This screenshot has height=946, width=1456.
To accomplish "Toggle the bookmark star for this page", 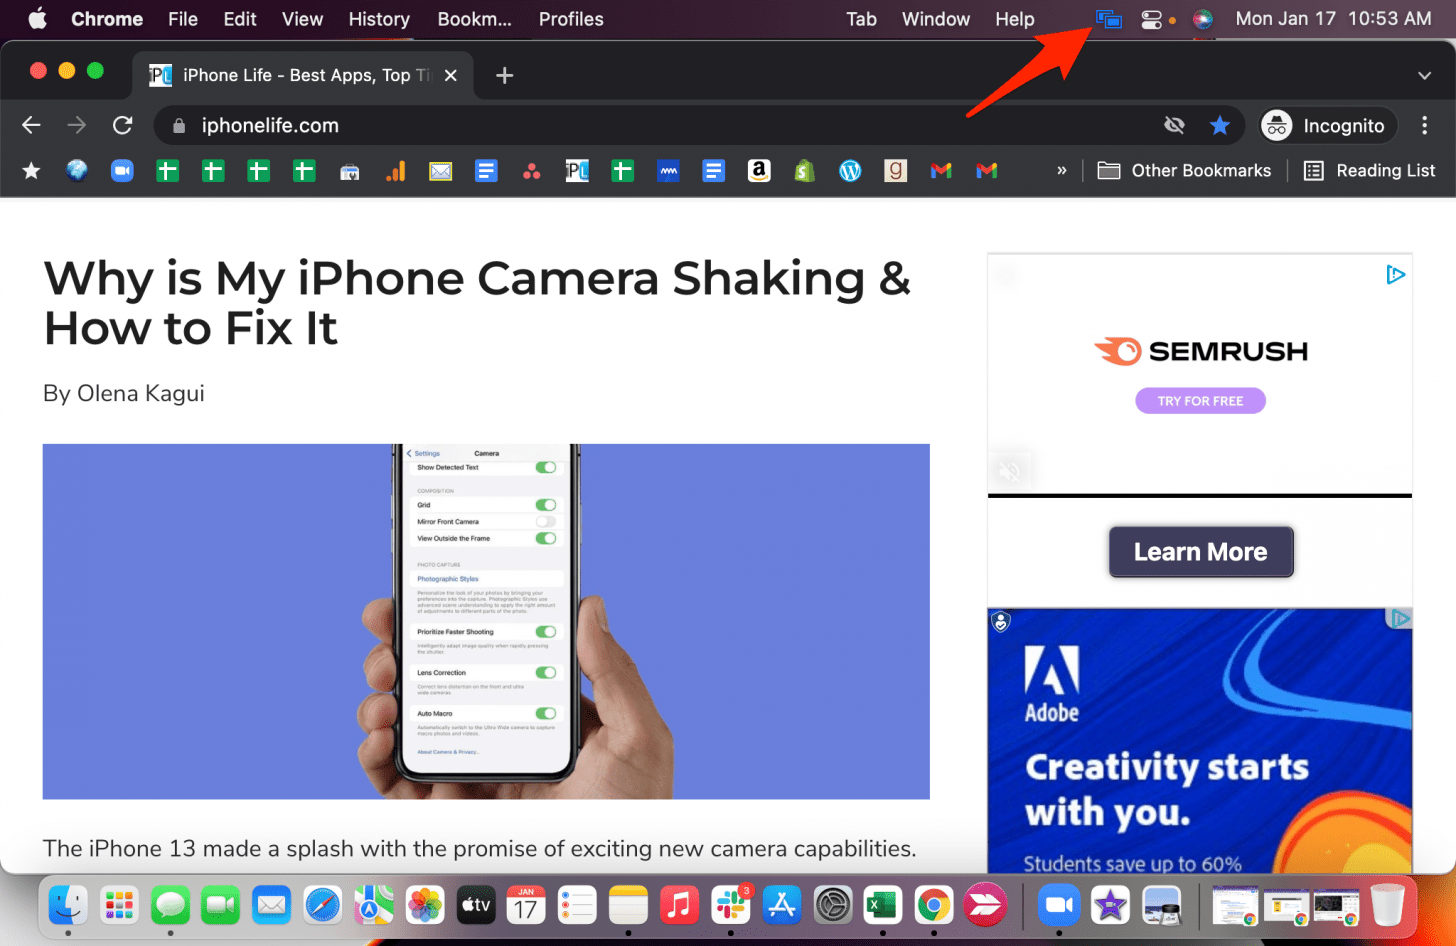I will pos(1220,125).
